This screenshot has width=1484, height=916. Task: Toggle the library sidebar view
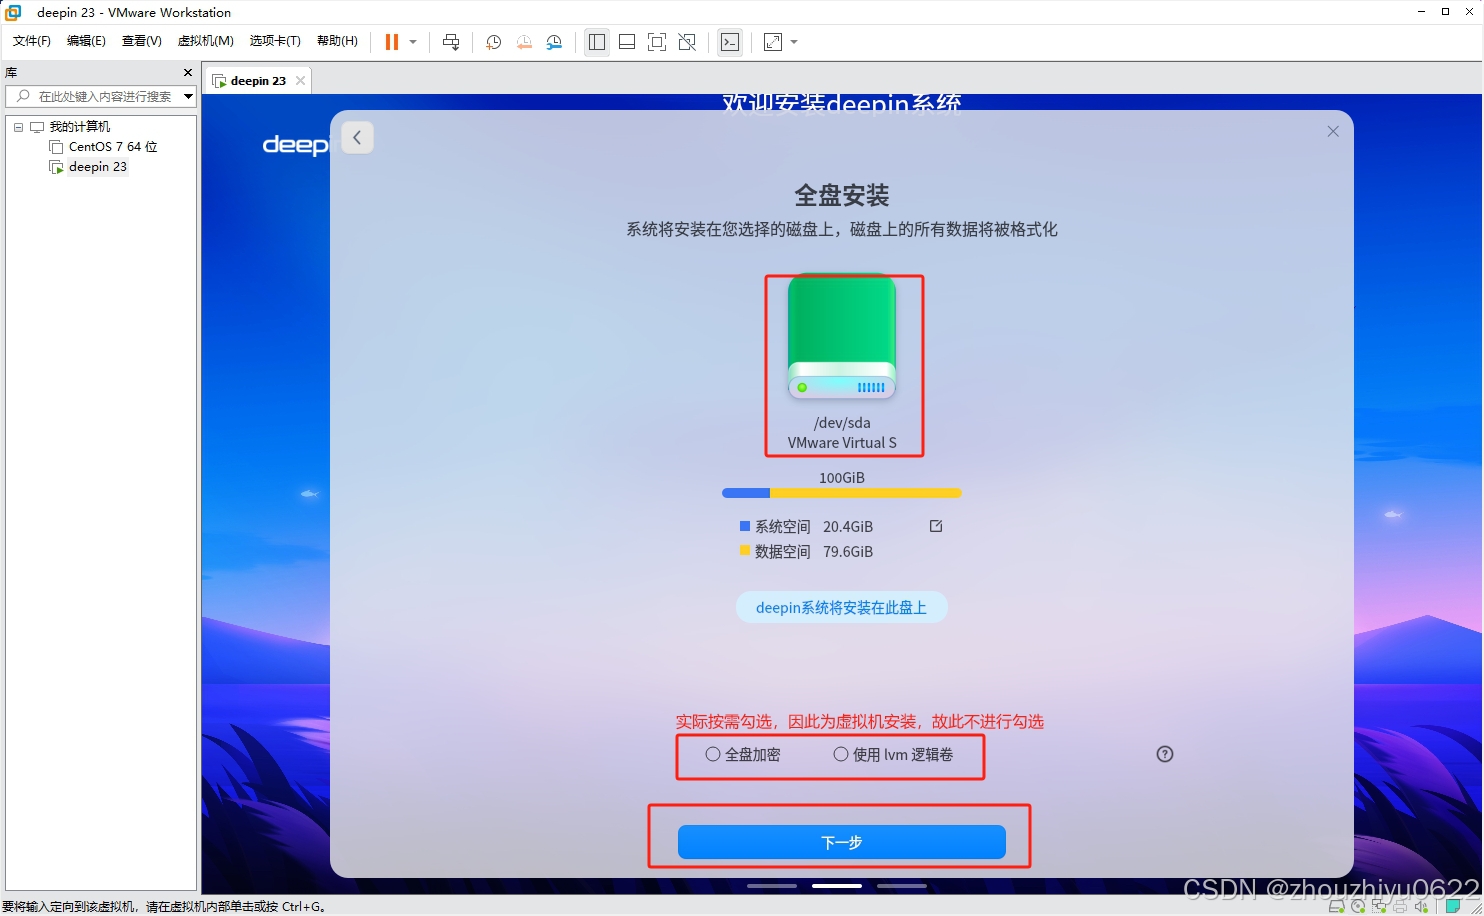click(597, 42)
